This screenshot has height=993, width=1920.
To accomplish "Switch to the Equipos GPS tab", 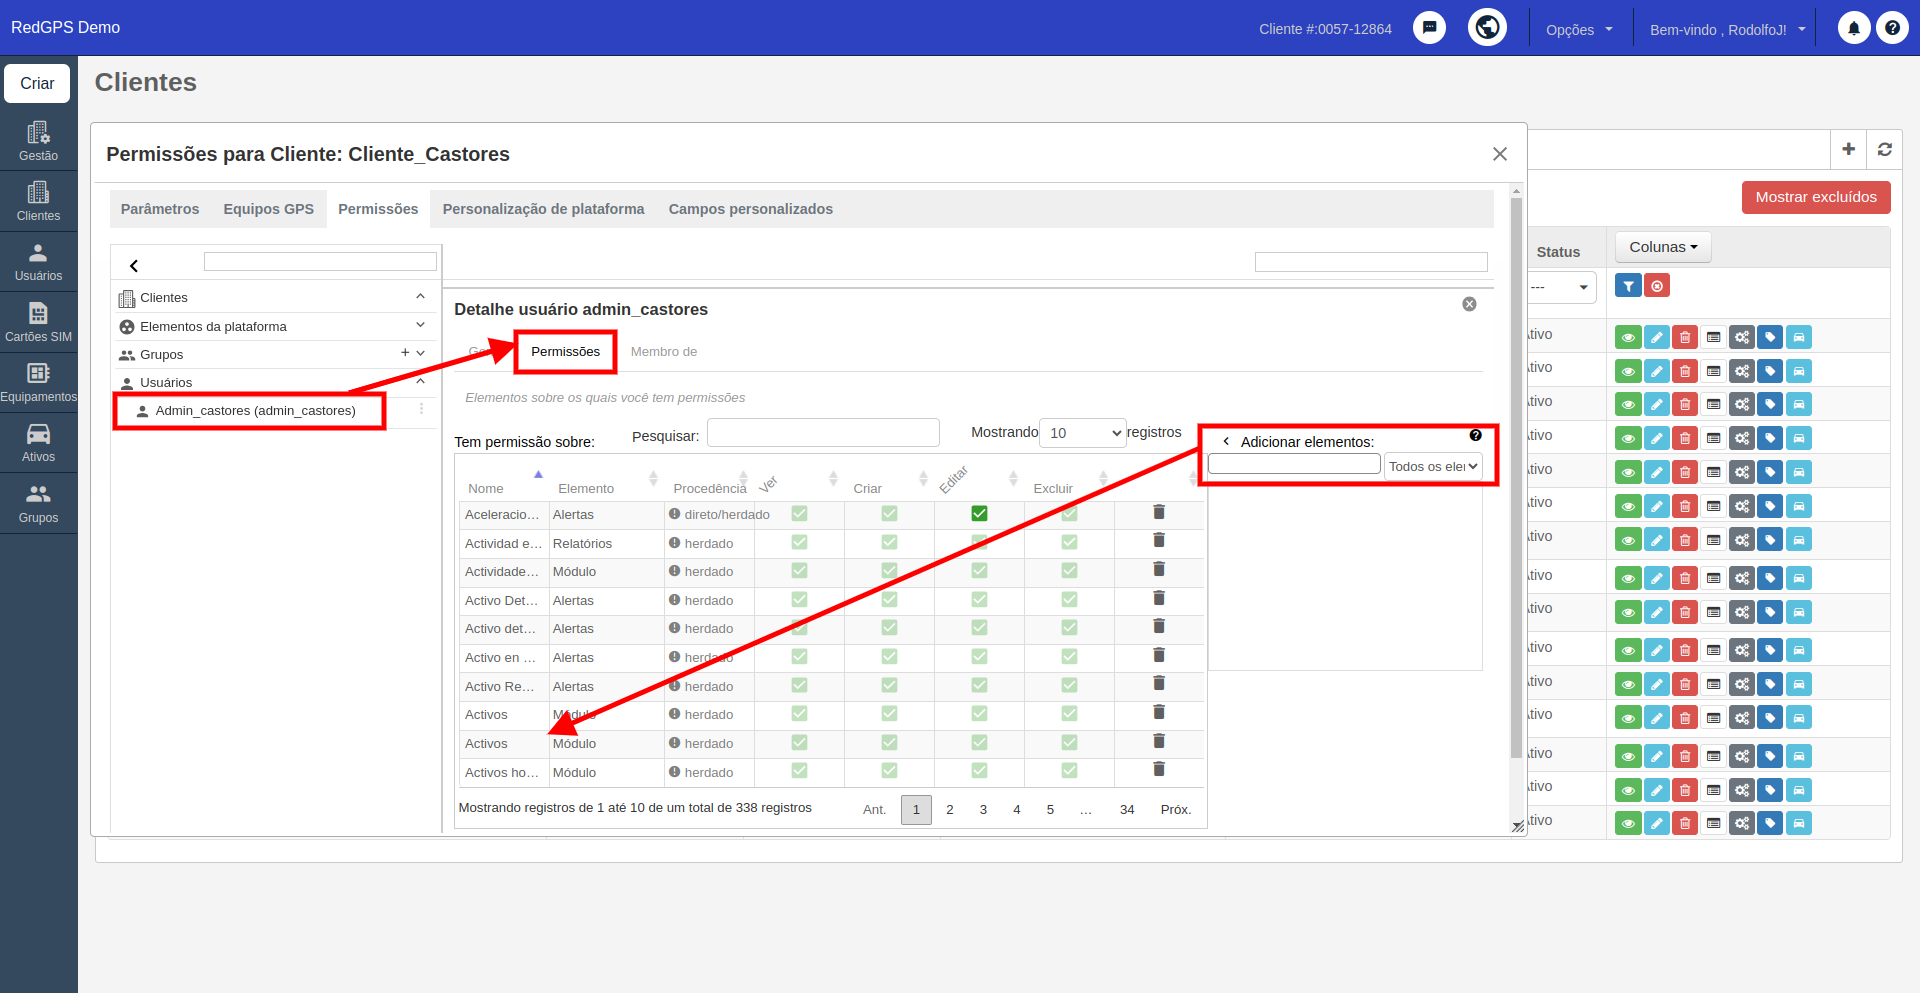I will click(268, 209).
